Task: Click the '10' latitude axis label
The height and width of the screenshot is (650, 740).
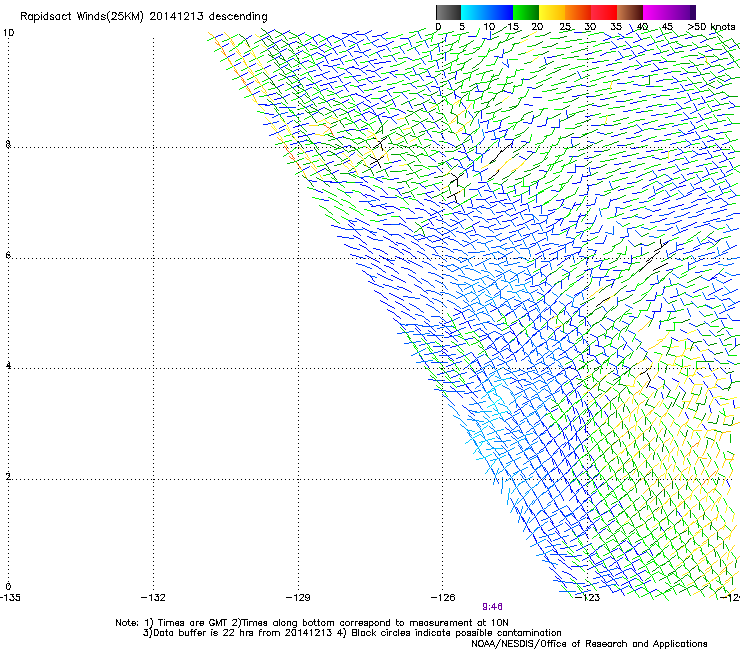Action: click(x=8, y=33)
